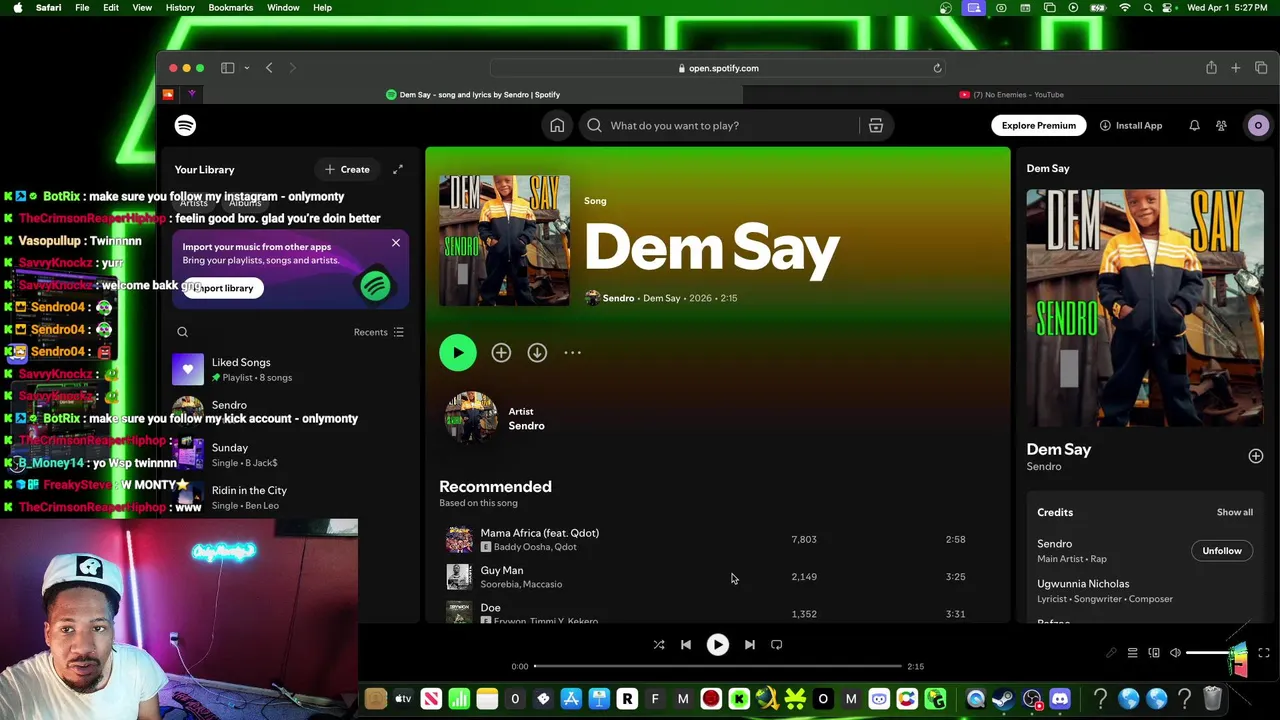Open Discord from the dock

(1060, 699)
